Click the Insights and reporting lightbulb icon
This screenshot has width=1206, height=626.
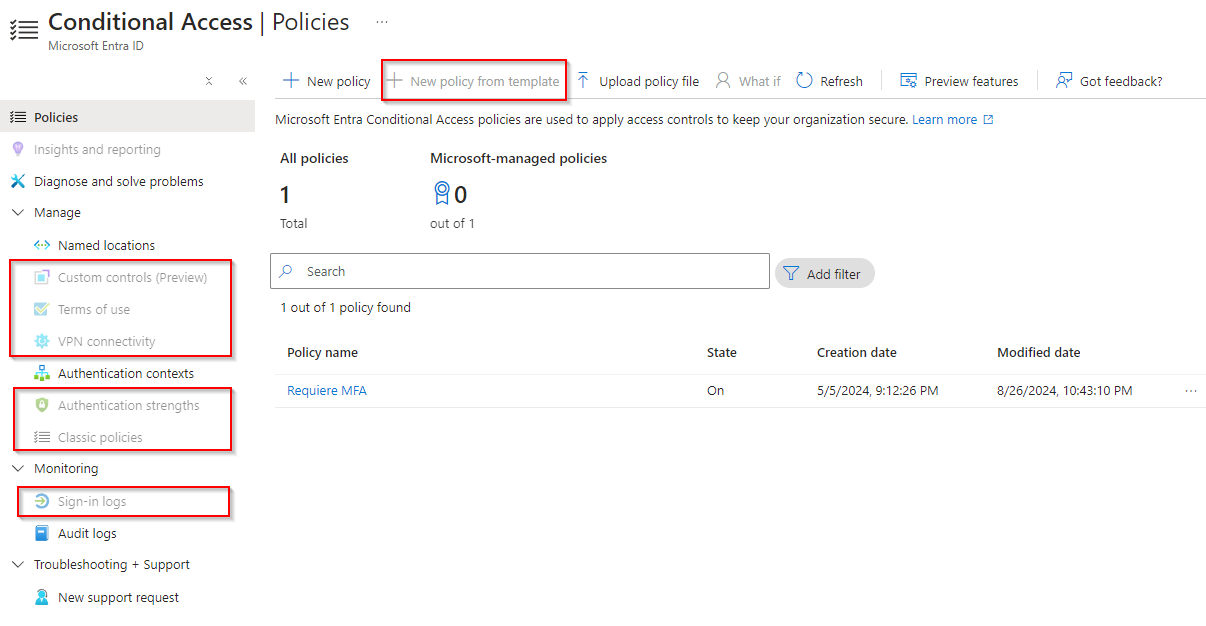pyautogui.click(x=18, y=149)
